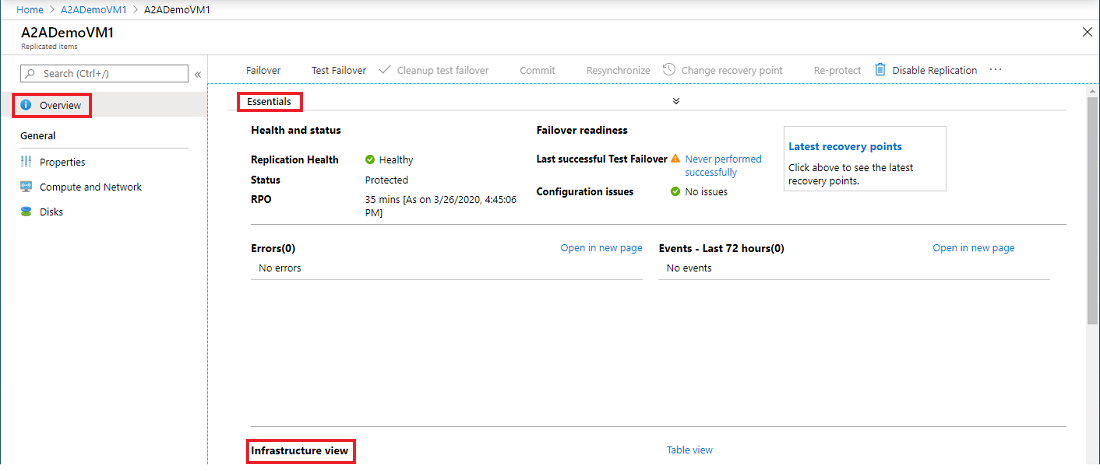Image resolution: width=1100 pixels, height=471 pixels.
Task: Collapse the sidebar with double-chevron icon
Action: click(198, 74)
